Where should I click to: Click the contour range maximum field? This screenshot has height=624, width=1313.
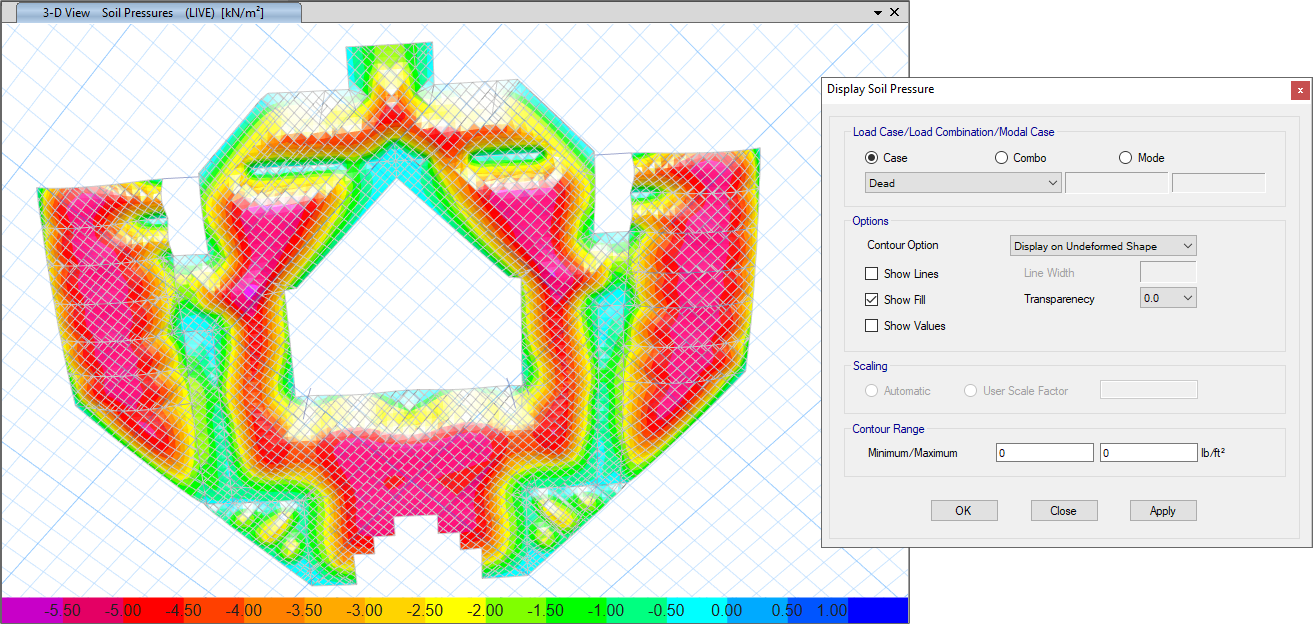coord(1147,453)
